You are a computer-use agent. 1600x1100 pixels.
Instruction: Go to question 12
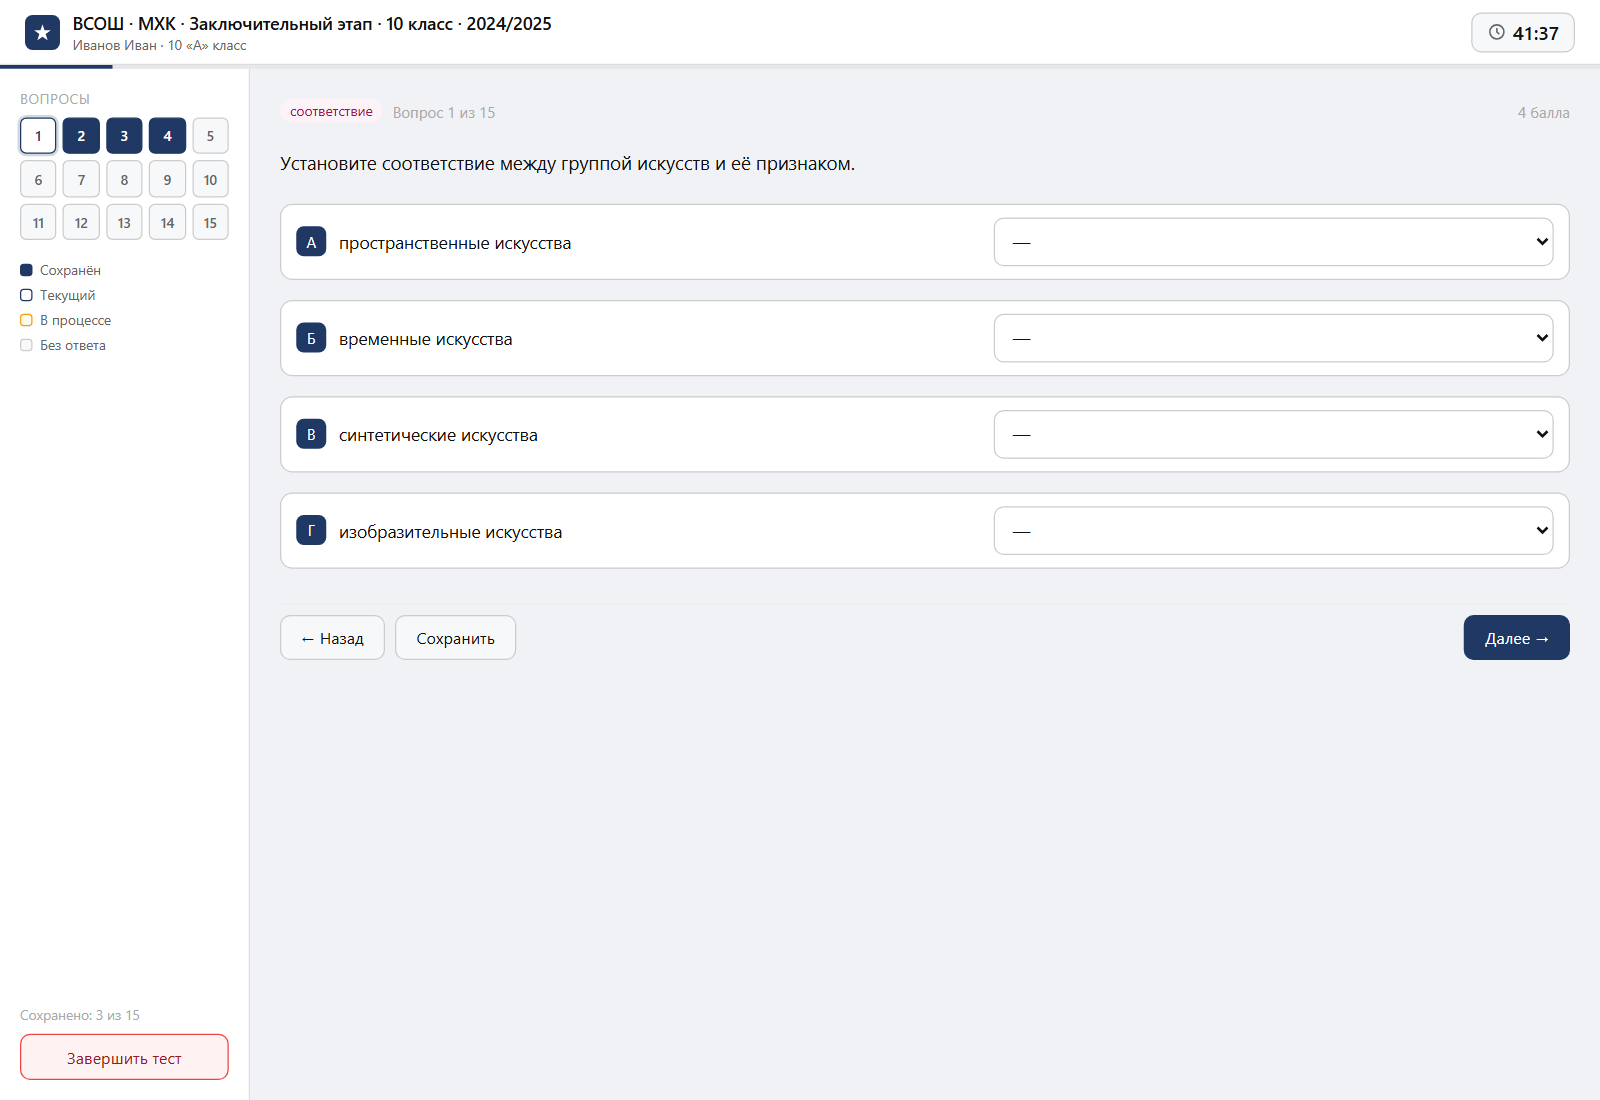81,223
